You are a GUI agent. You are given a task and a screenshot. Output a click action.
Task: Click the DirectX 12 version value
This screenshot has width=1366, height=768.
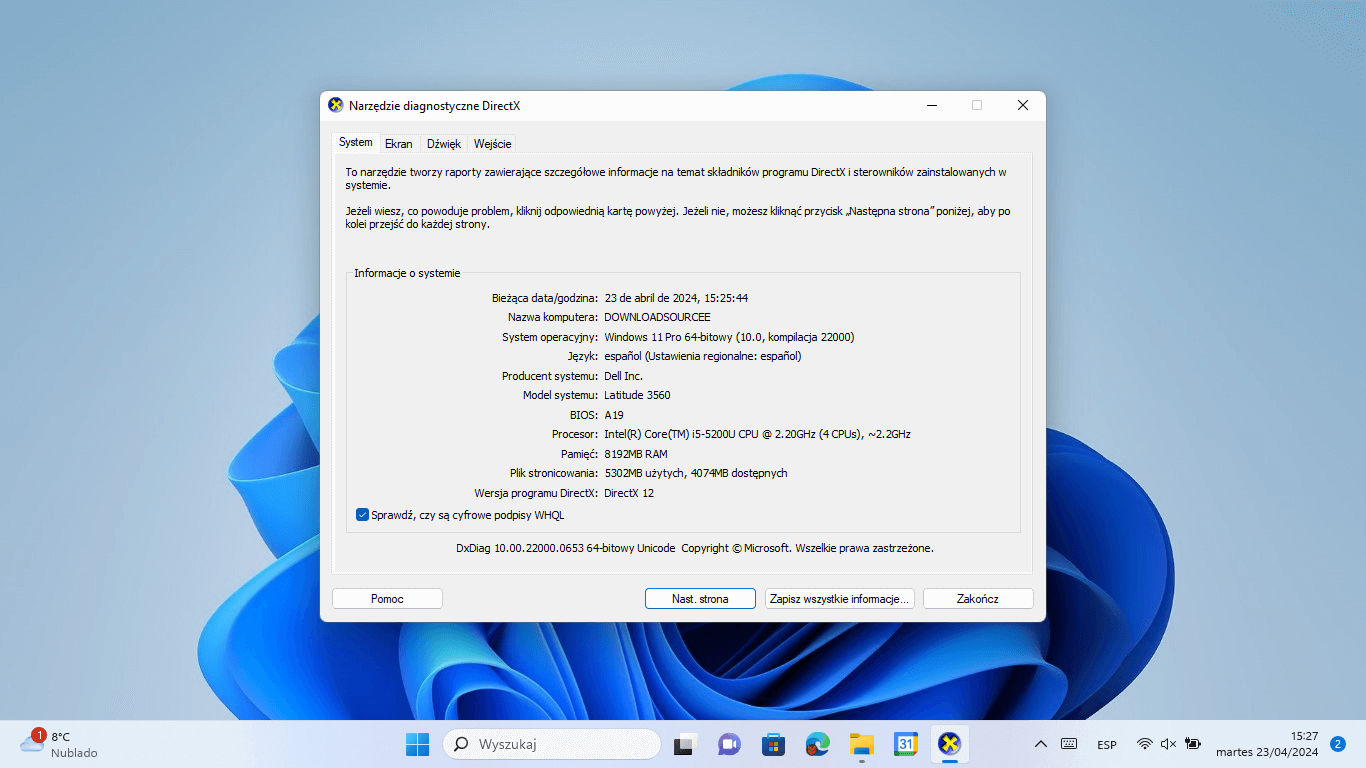[629, 493]
